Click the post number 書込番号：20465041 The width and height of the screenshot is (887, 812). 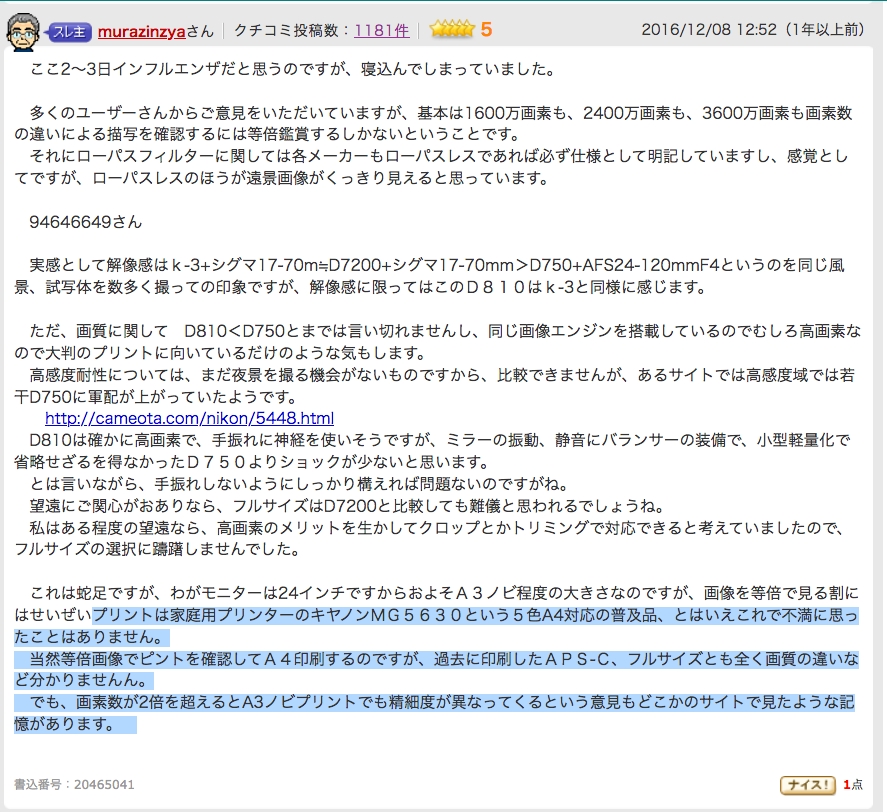coord(74,784)
